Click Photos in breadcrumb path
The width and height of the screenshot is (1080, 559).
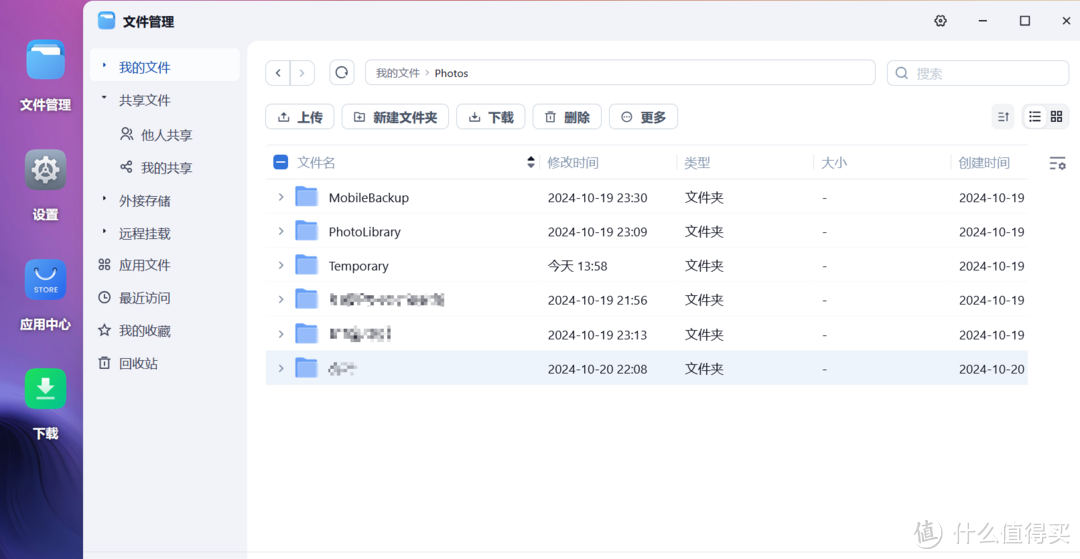pyautogui.click(x=451, y=73)
